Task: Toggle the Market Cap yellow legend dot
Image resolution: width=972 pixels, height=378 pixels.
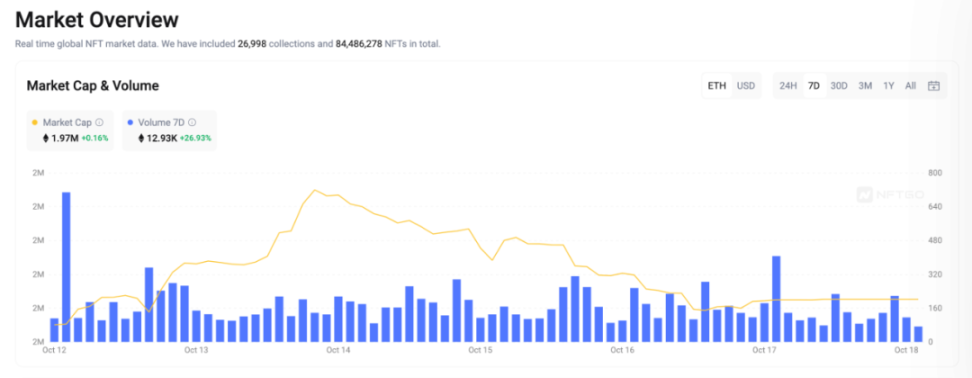Action: click(x=33, y=123)
